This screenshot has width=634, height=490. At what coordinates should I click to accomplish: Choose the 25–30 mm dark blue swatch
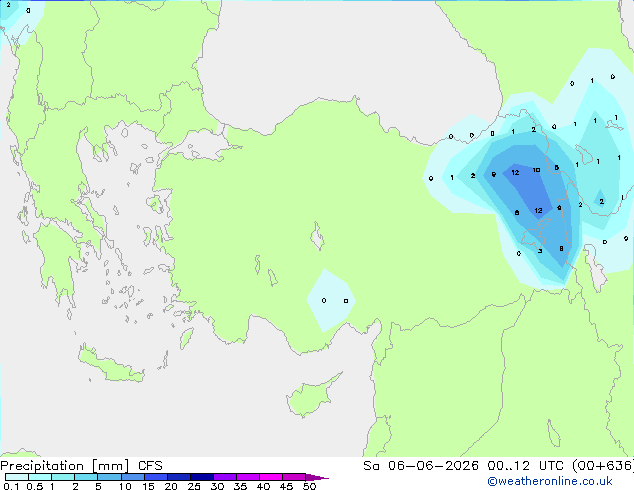(x=201, y=477)
